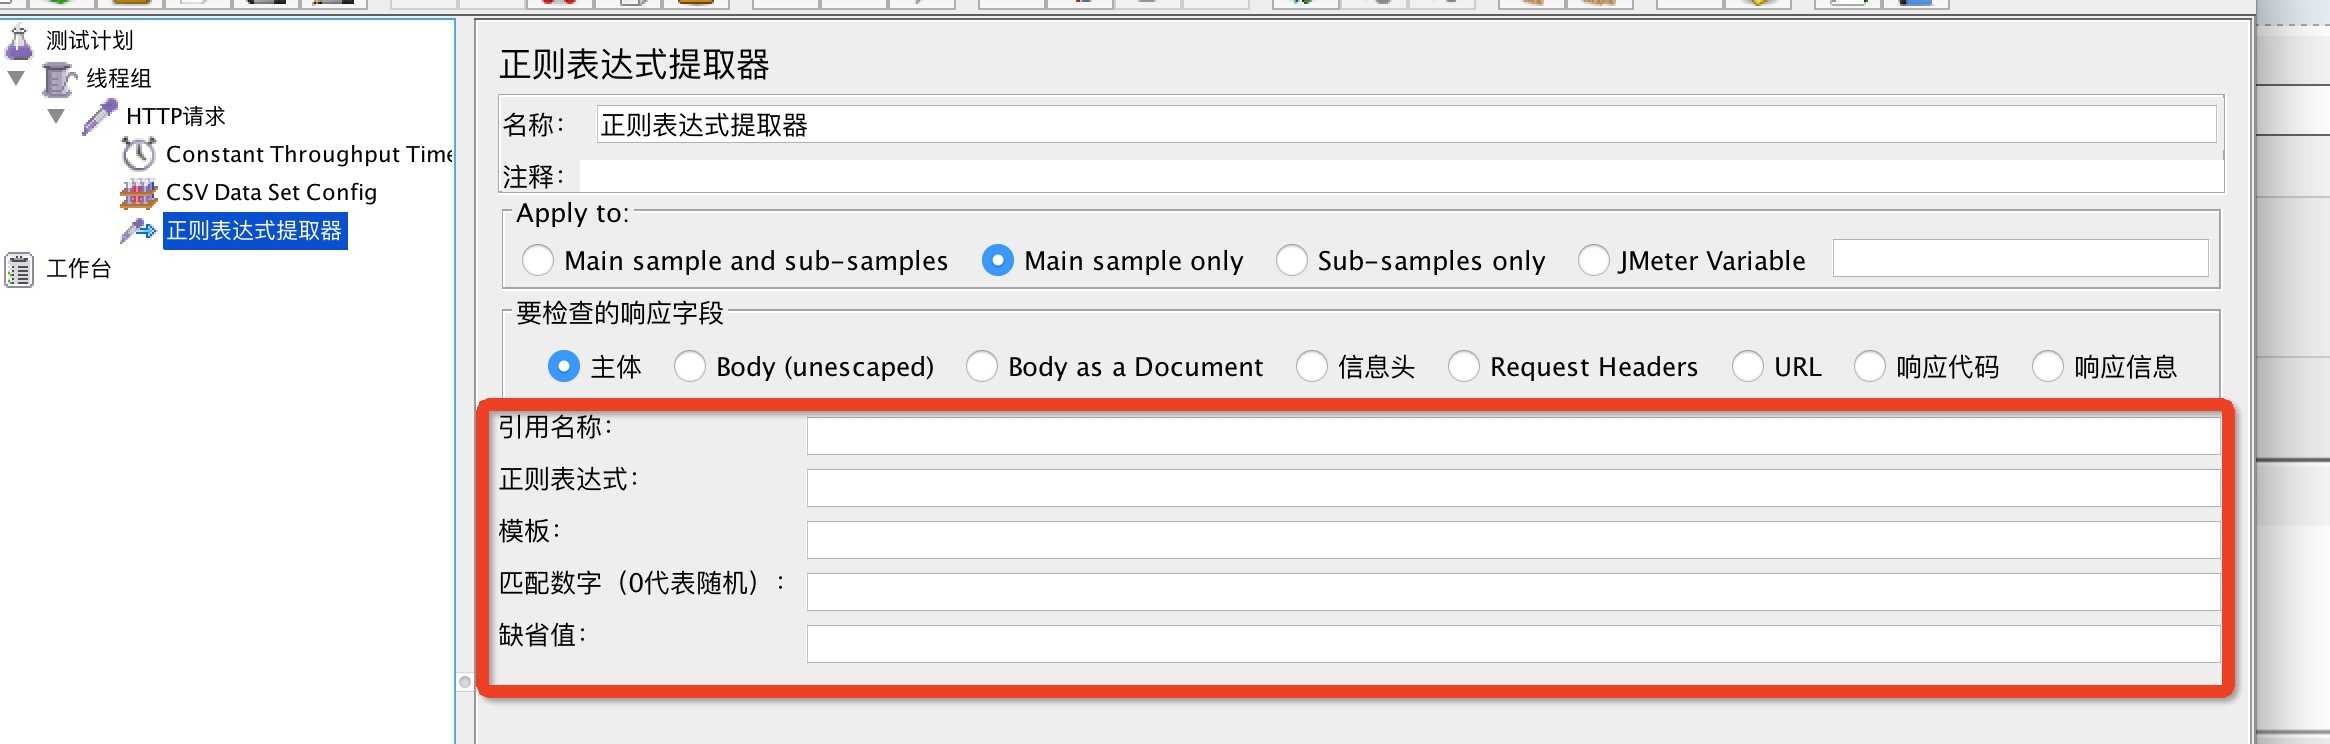Select 响应代码 radio button

(x=1870, y=367)
